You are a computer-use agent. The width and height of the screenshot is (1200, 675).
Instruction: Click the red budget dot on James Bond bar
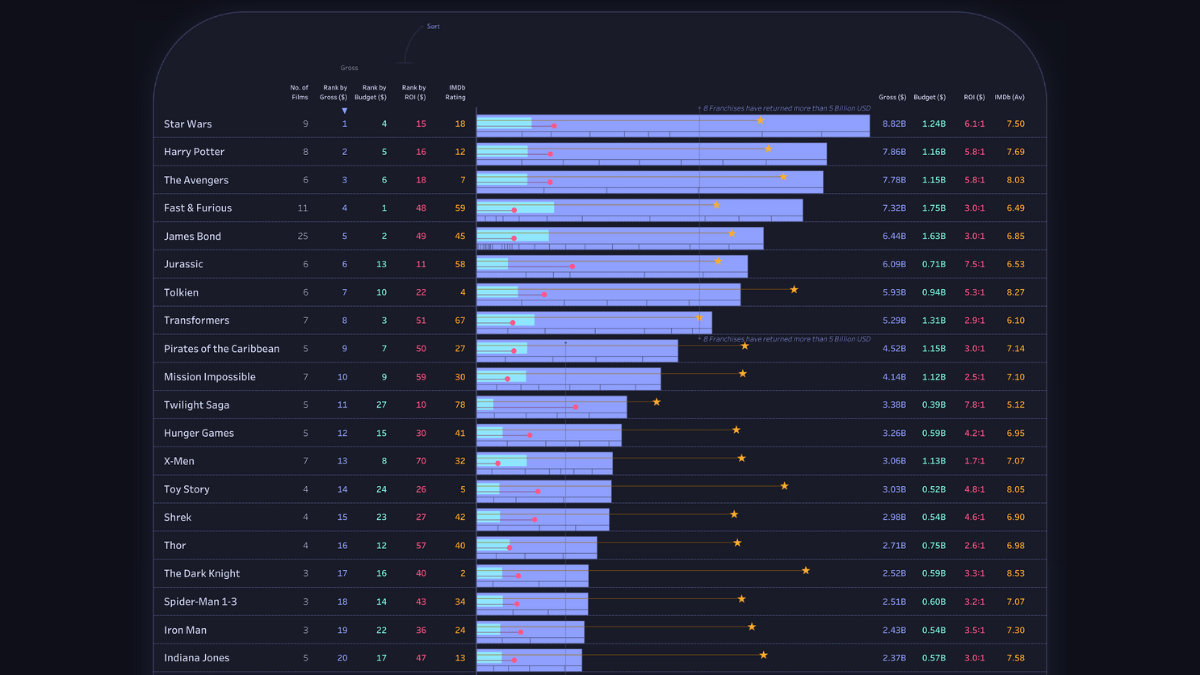[x=515, y=238]
